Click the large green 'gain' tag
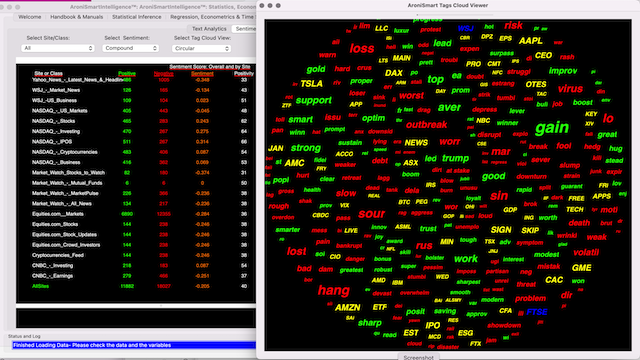The image size is (640, 360). pyautogui.click(x=552, y=128)
